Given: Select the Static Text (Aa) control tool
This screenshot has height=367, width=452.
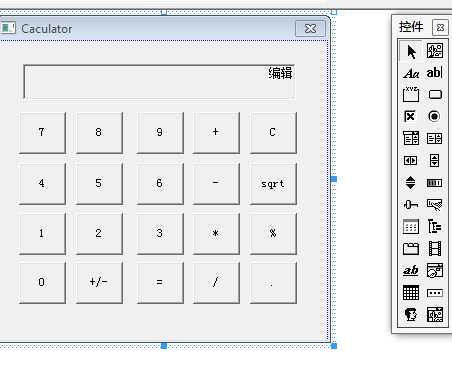Looking at the screenshot, I should [411, 73].
